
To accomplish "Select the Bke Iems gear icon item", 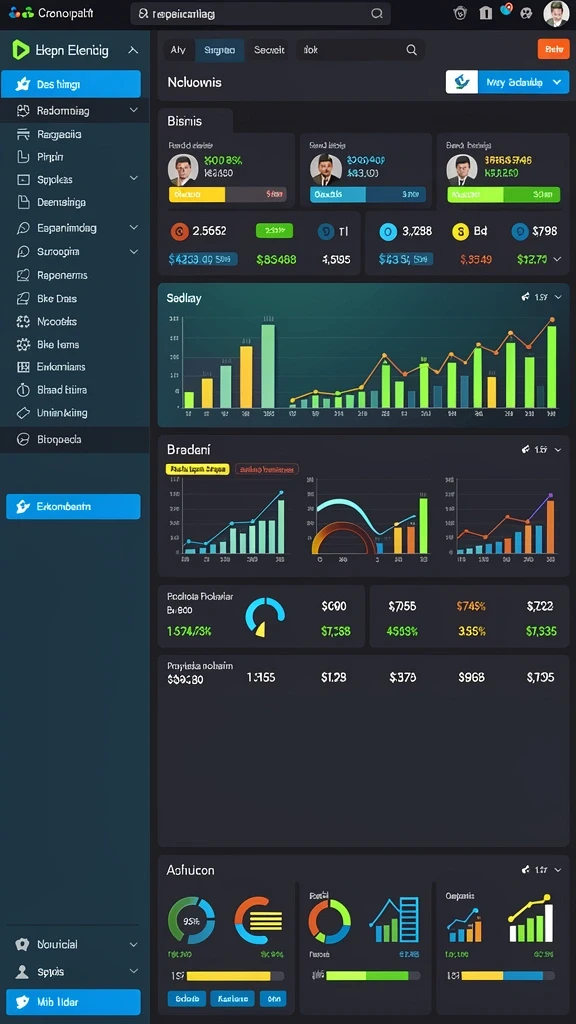I will click(x=23, y=344).
